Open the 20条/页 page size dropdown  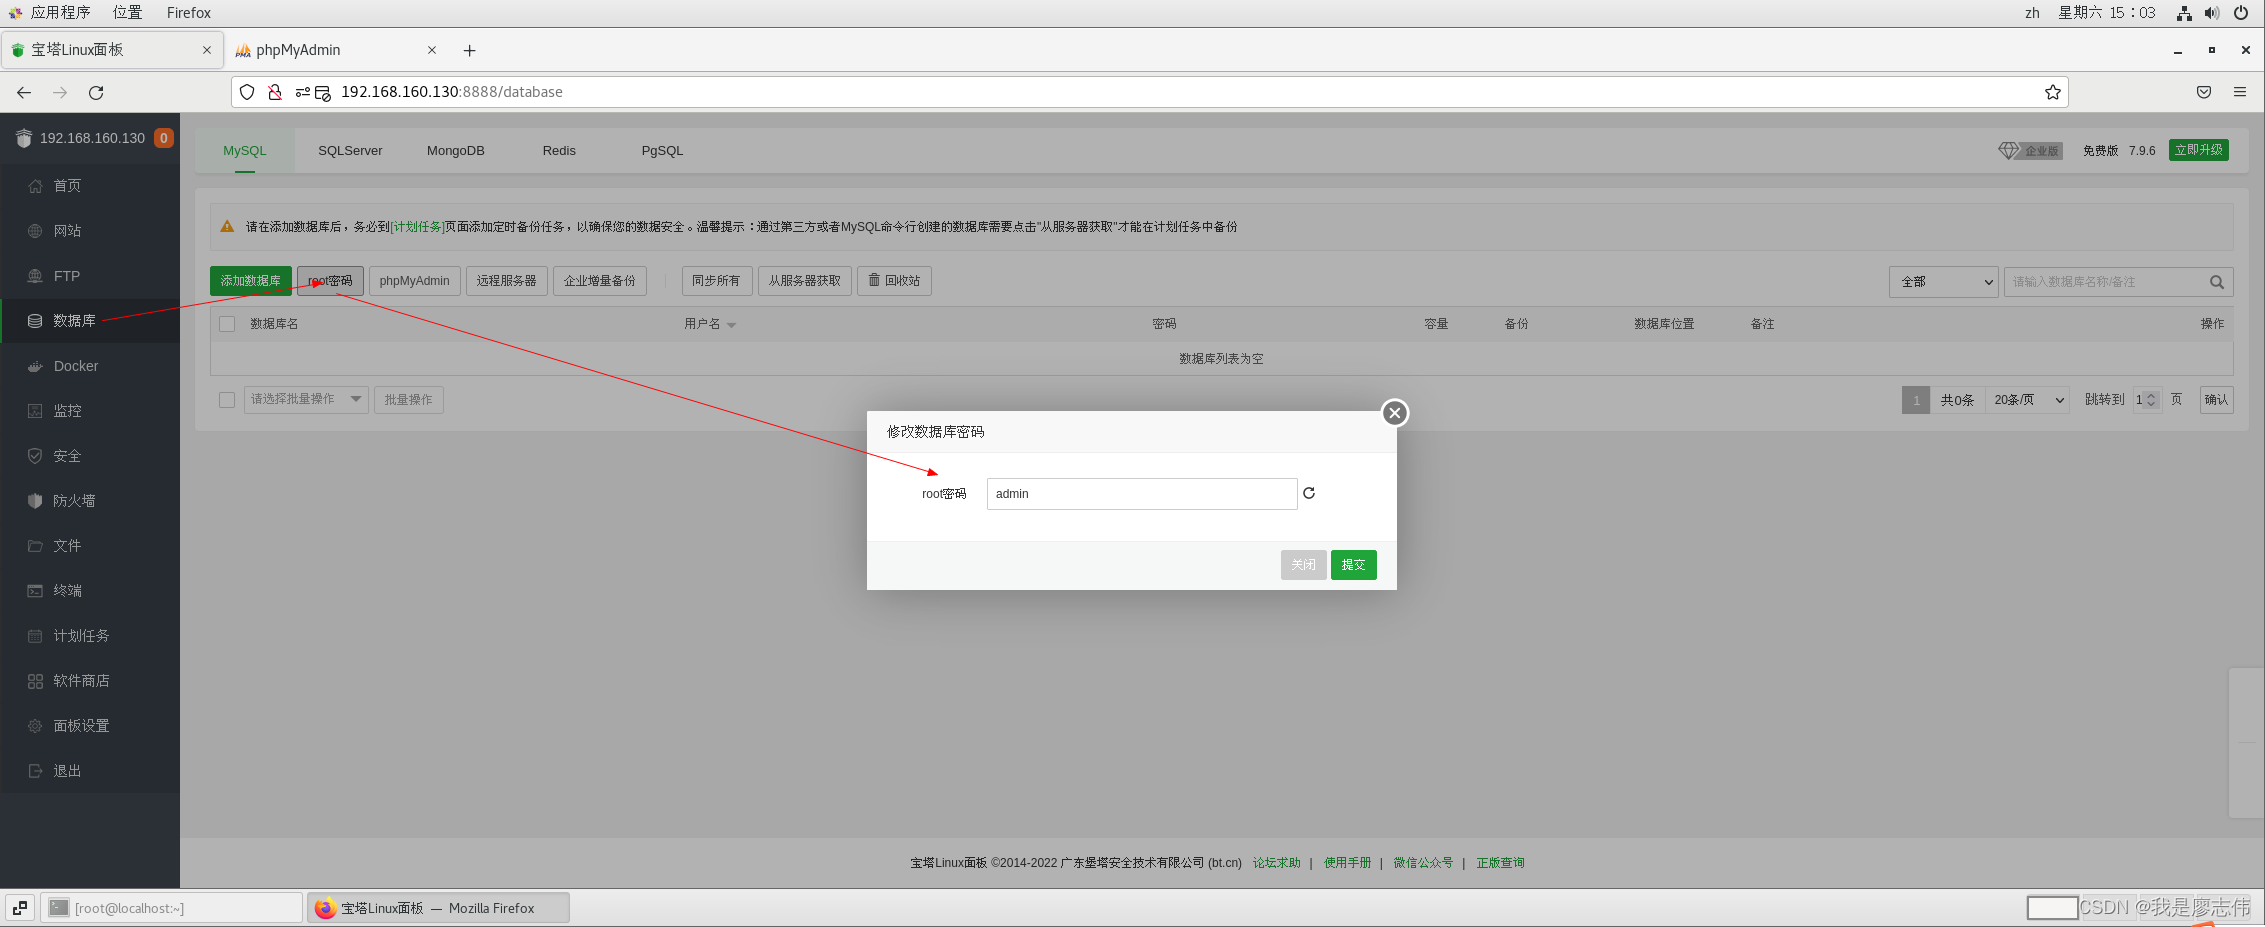(x=2028, y=400)
